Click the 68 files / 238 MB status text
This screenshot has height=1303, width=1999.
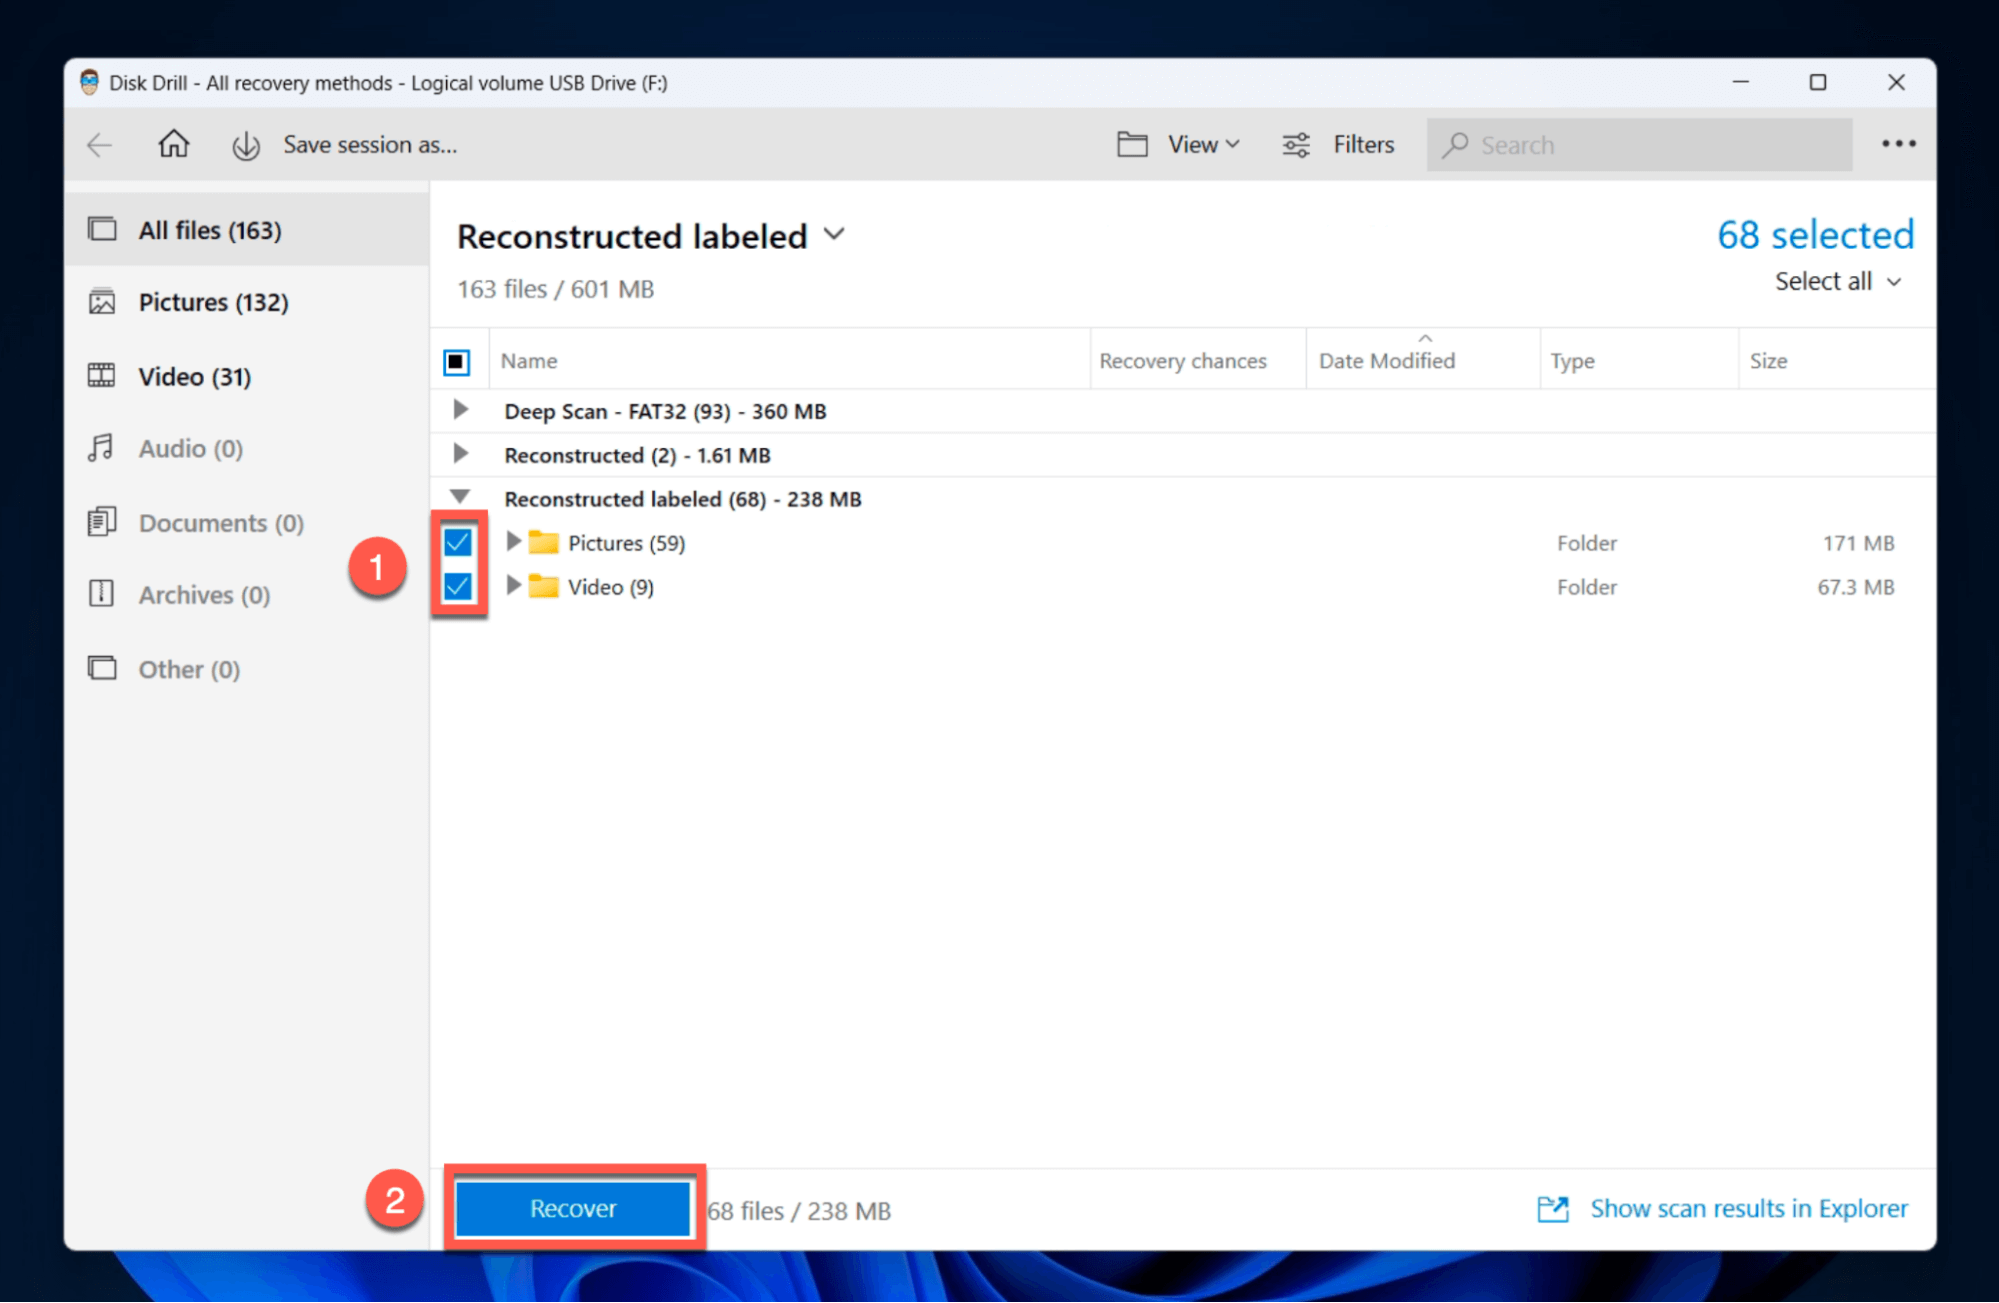tap(799, 1211)
